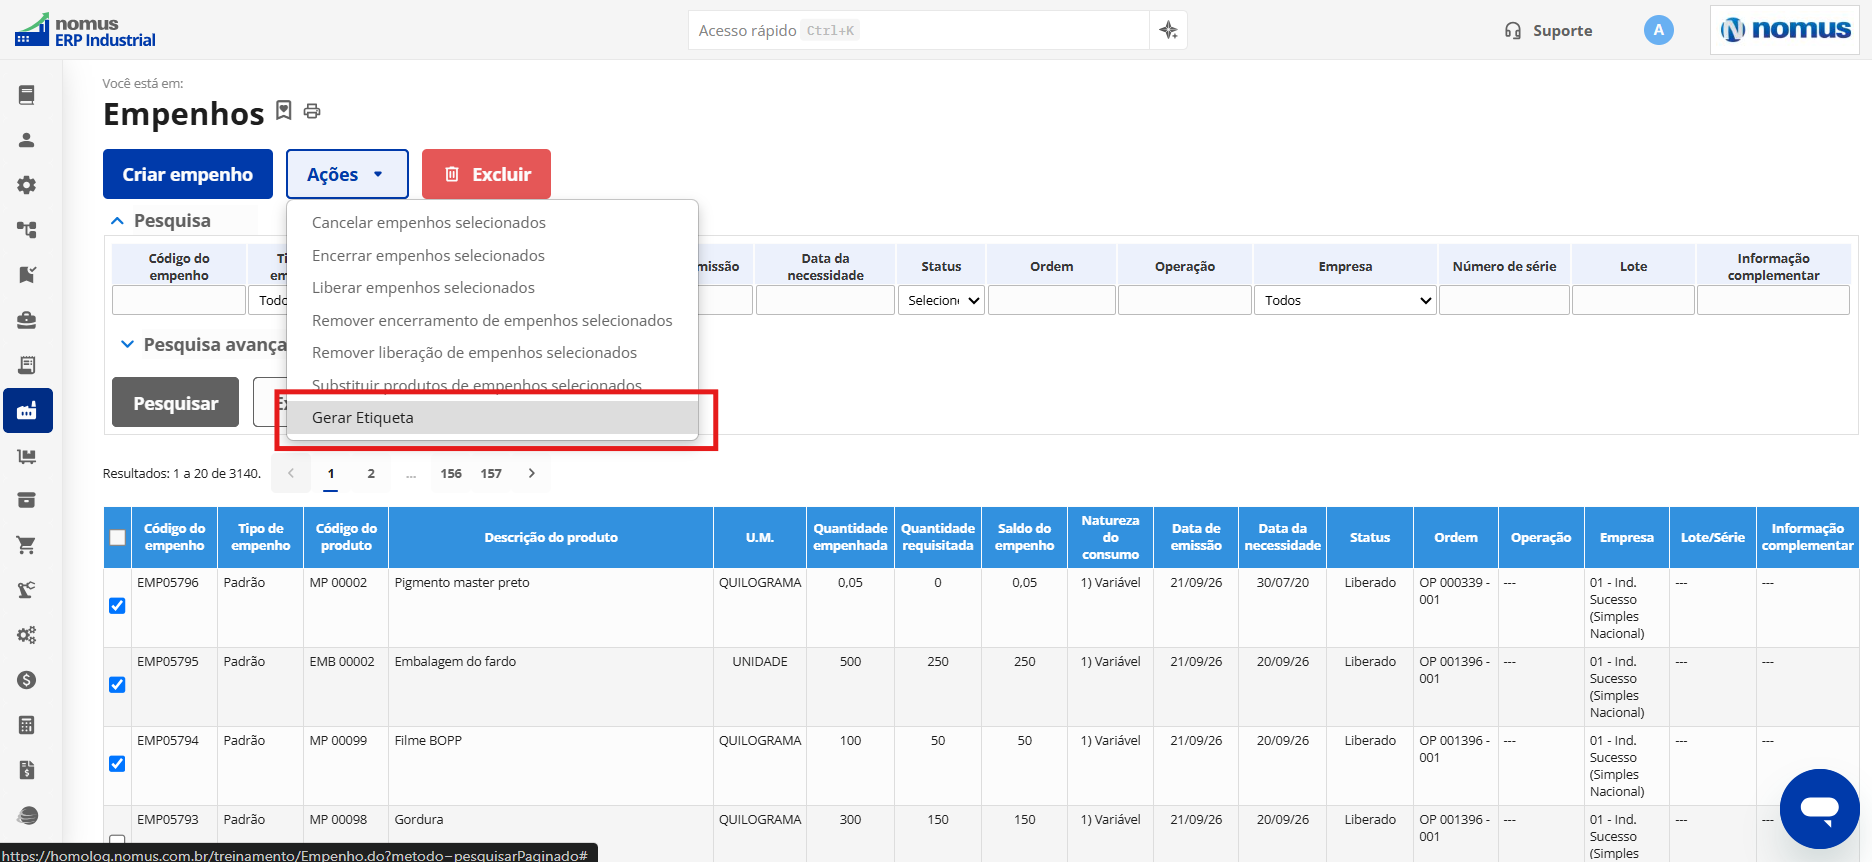The image size is (1872, 862).
Task: Open the chat support bubble
Action: (1819, 808)
